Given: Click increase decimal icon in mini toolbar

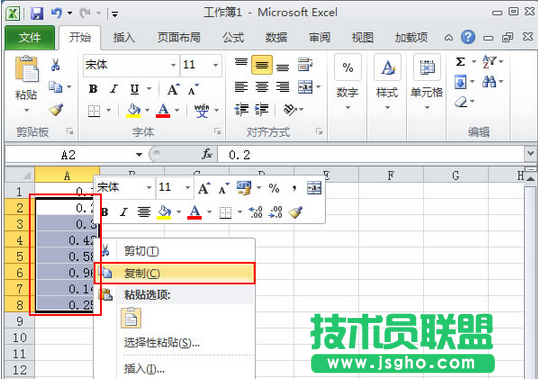Looking at the screenshot, I should click(256, 212).
